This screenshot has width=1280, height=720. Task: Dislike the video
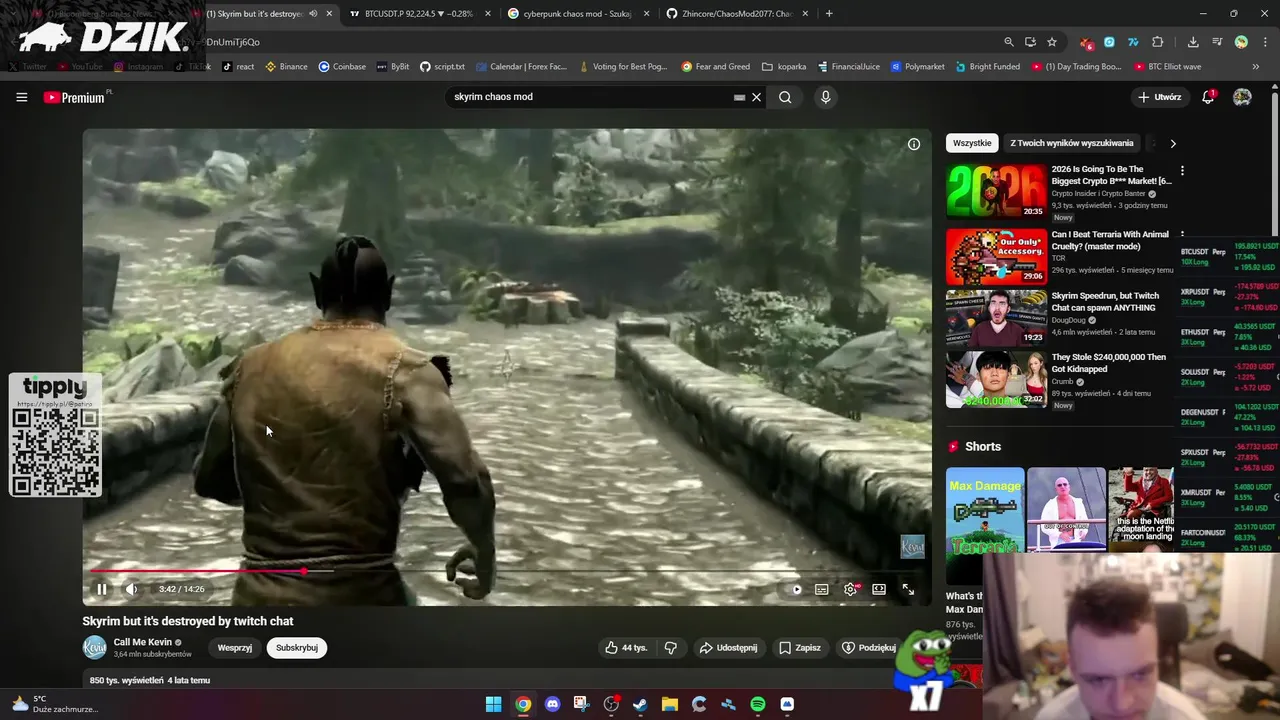pyautogui.click(x=671, y=648)
